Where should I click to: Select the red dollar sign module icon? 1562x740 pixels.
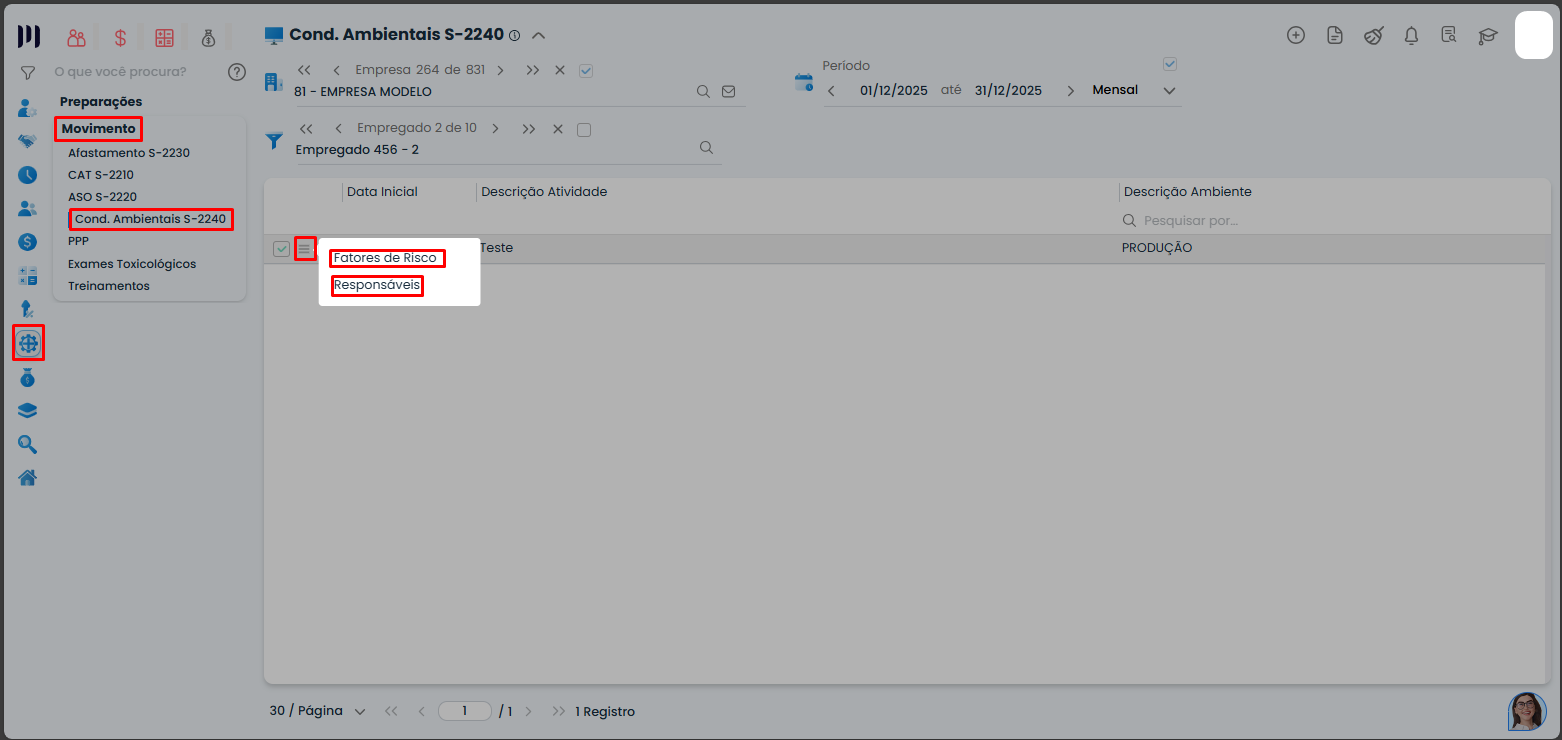120,38
